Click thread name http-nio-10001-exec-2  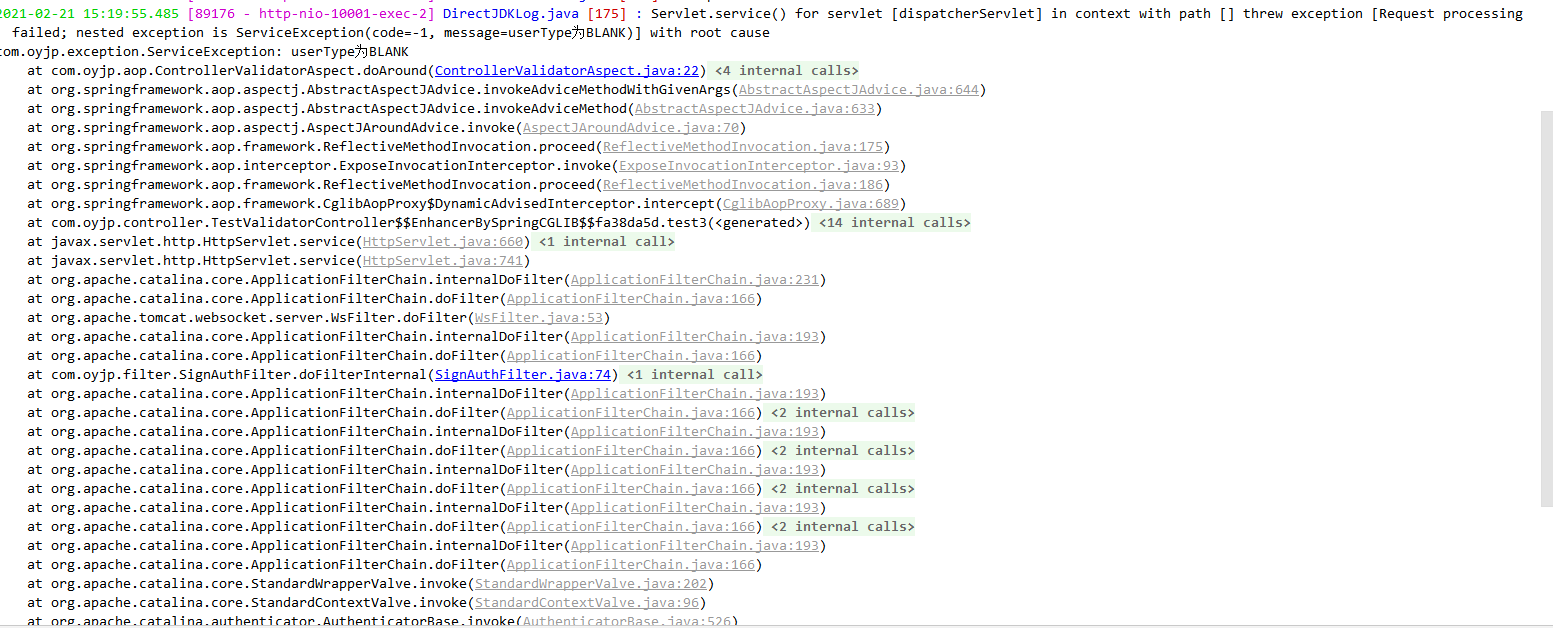[x=342, y=14]
